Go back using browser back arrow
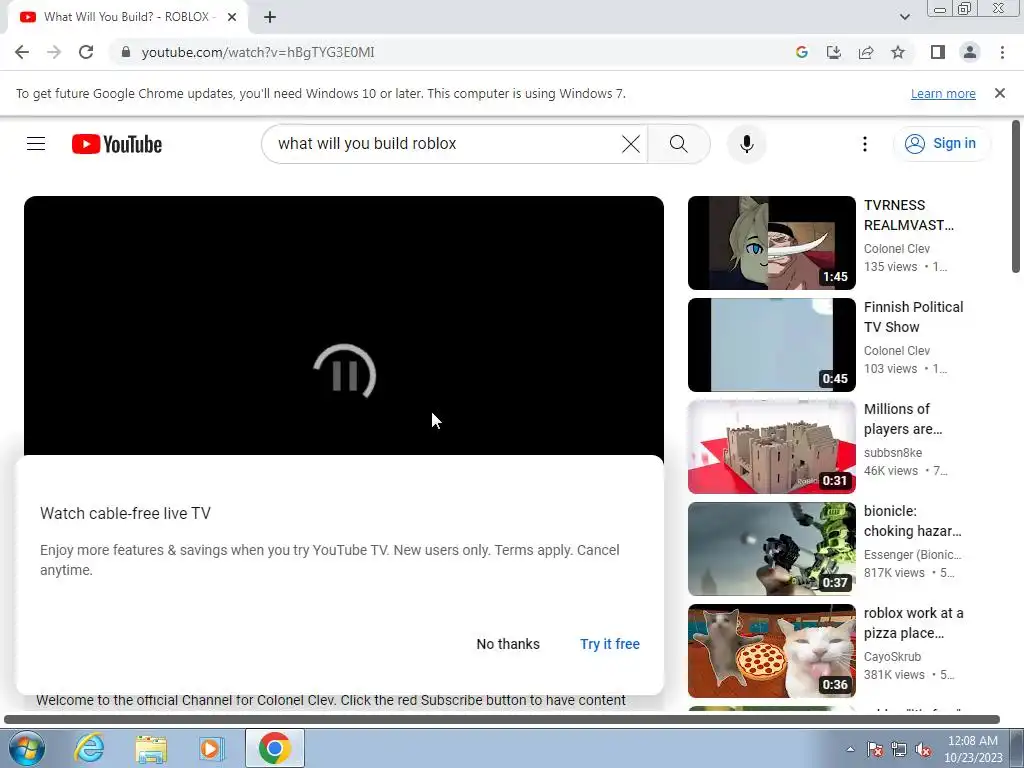 pyautogui.click(x=22, y=52)
